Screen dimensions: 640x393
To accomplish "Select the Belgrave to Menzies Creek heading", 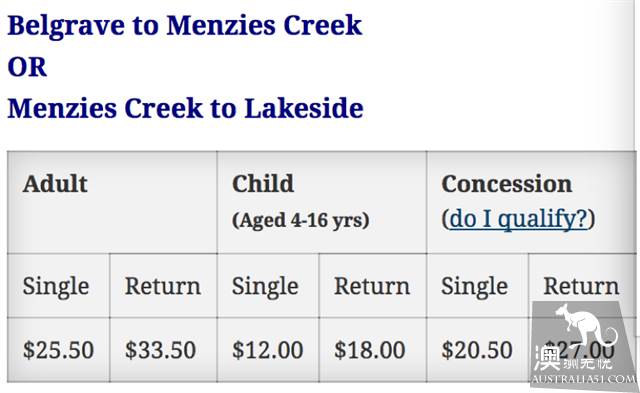I will coord(185,26).
